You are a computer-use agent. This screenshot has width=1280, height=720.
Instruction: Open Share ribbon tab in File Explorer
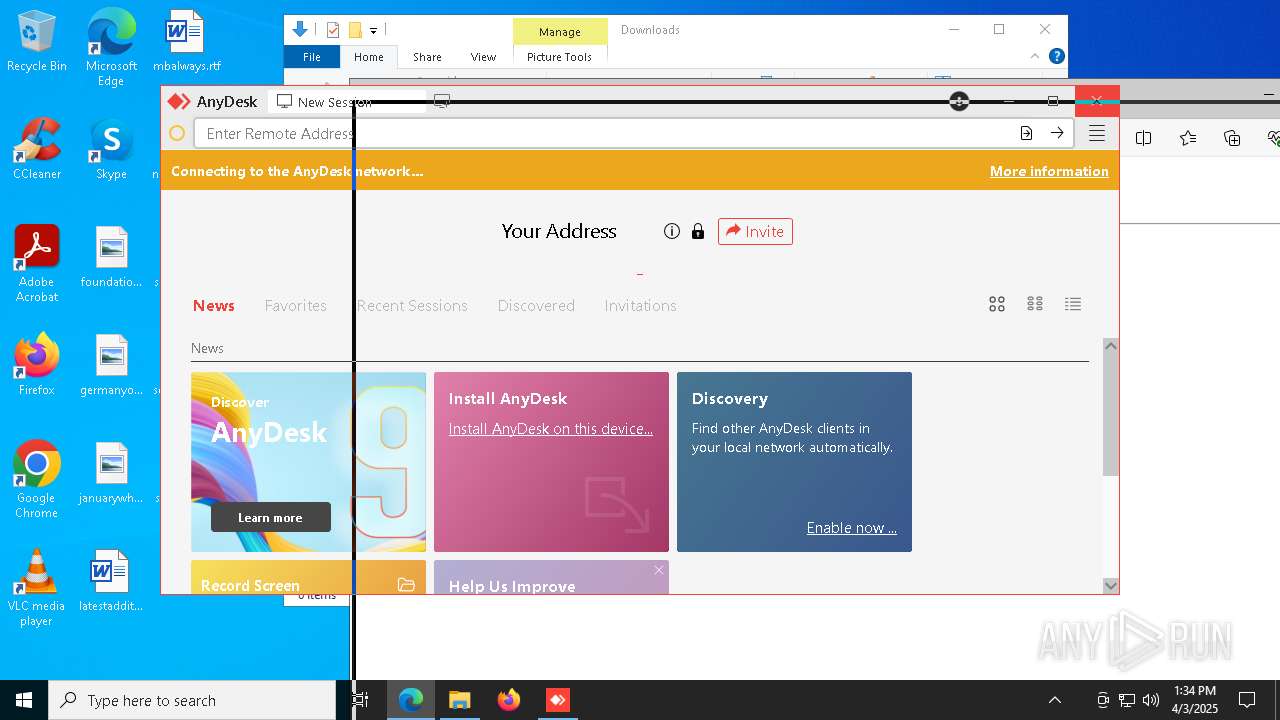click(427, 57)
